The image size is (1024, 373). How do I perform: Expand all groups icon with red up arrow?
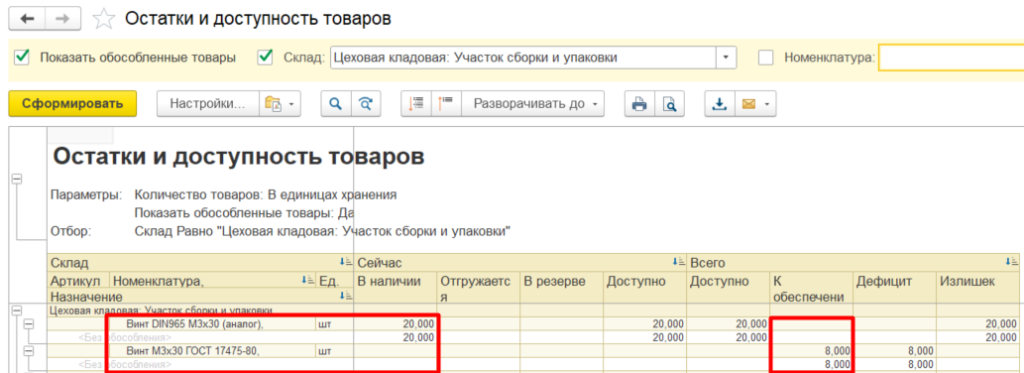pos(446,104)
